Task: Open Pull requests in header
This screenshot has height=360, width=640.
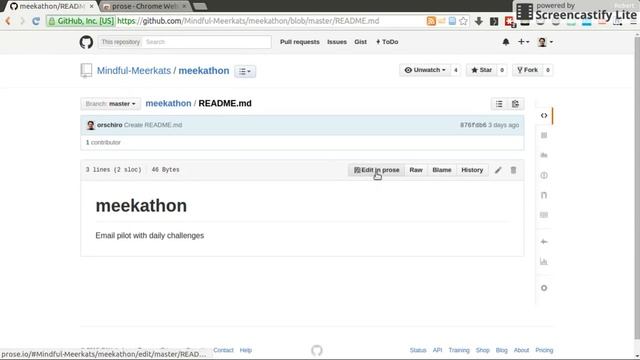Action: click(x=300, y=42)
